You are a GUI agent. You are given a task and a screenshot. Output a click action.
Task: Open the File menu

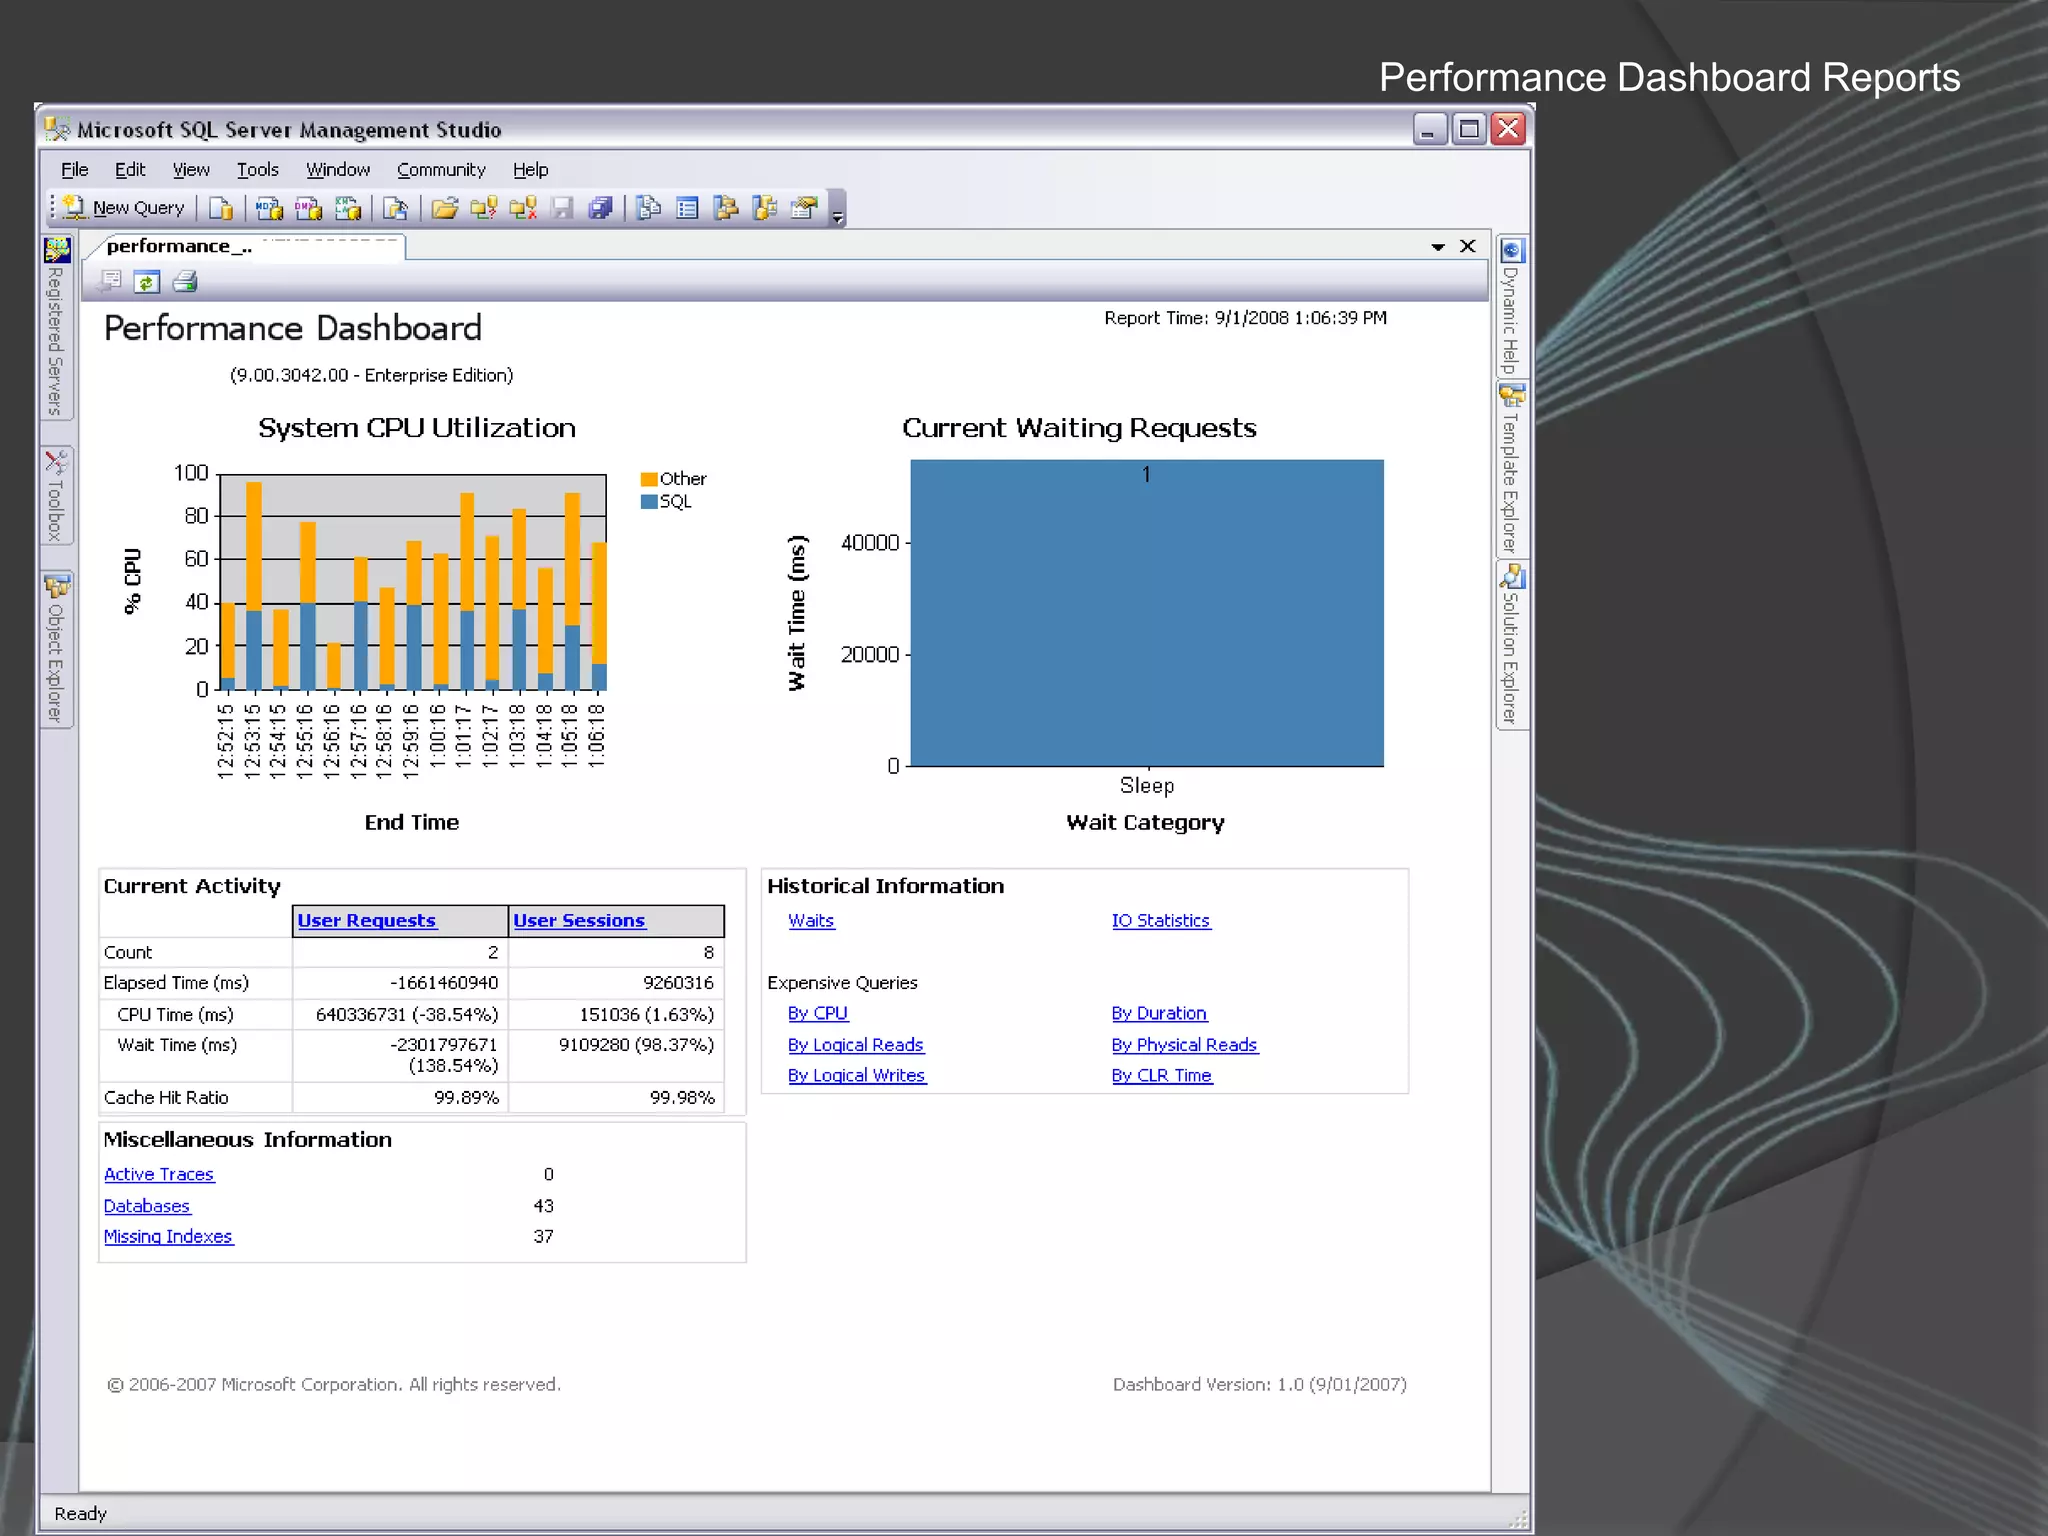point(74,170)
